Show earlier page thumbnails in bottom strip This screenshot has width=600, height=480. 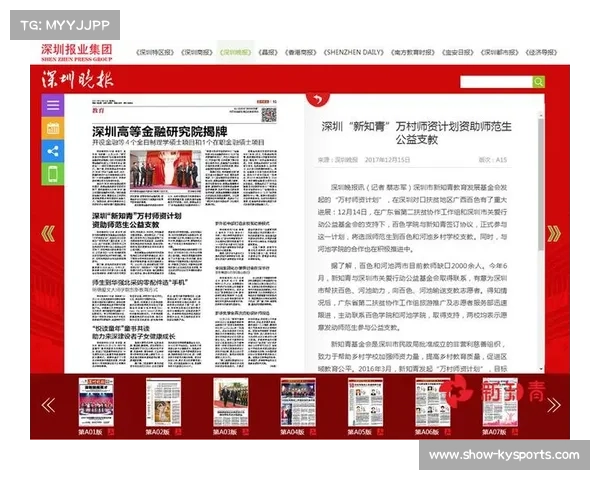(48, 405)
